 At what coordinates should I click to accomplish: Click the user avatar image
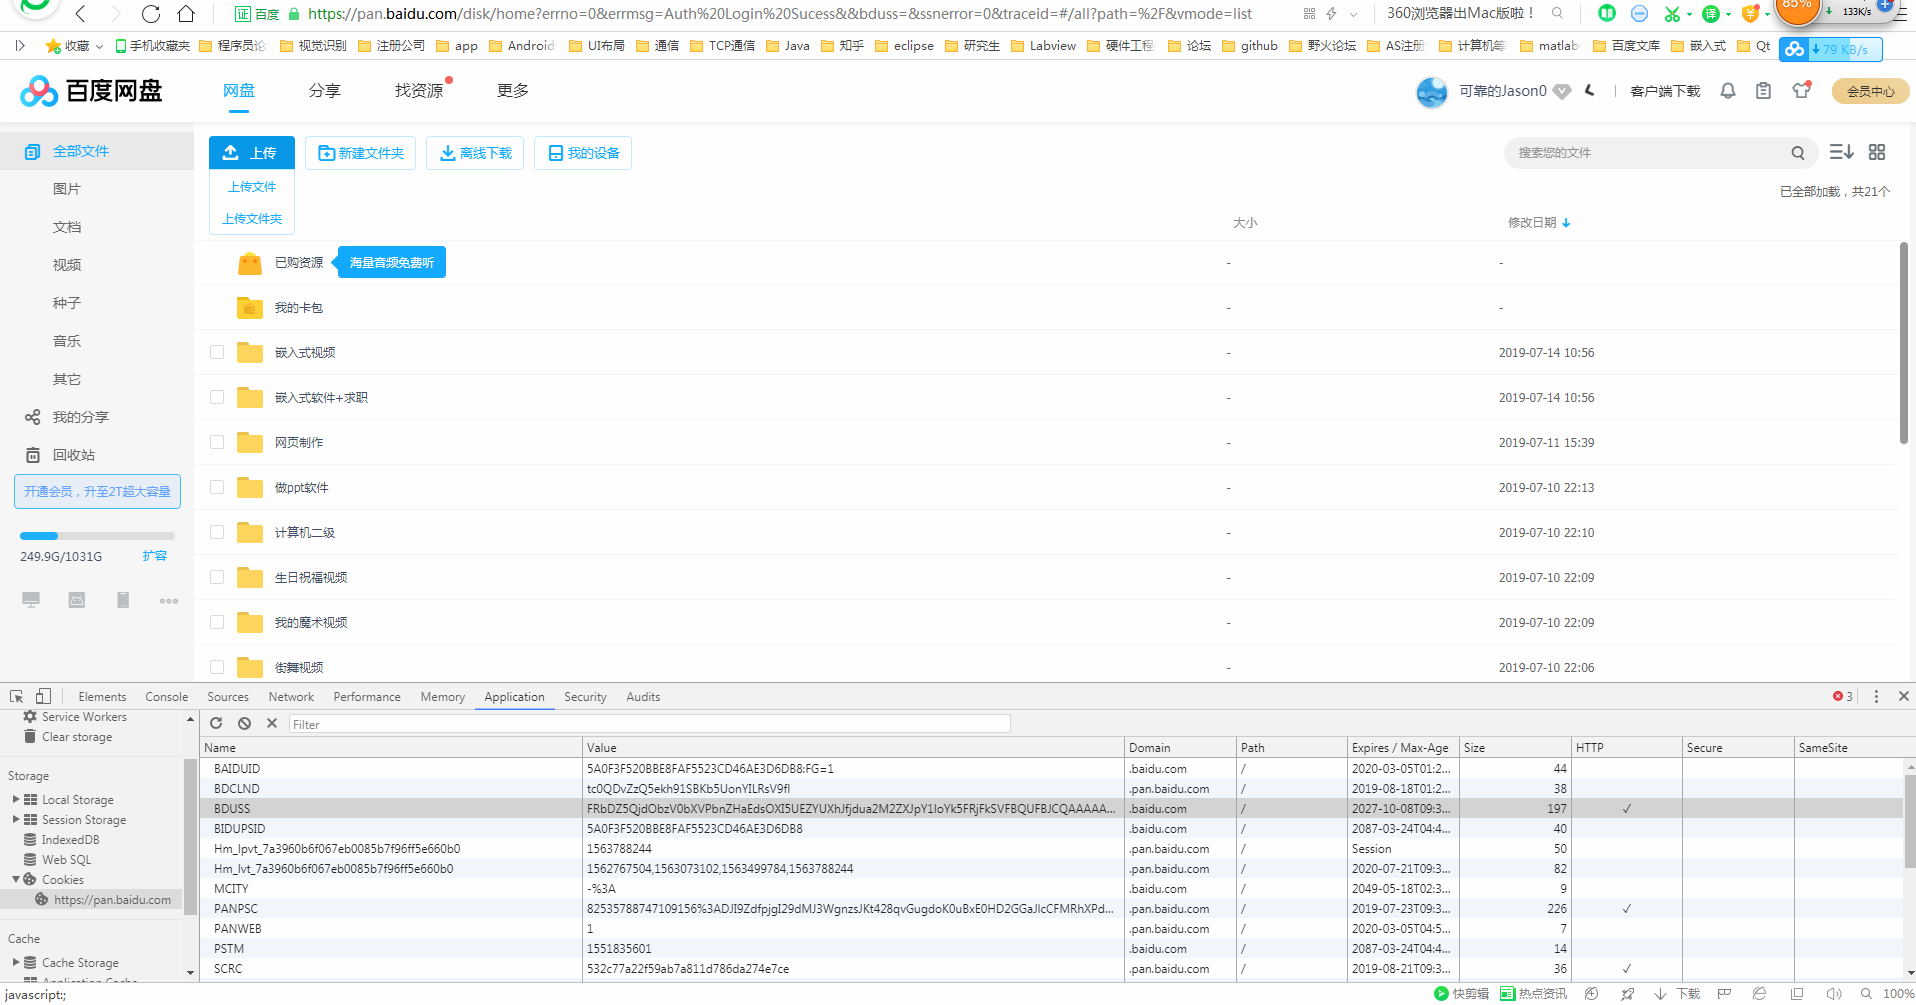pyautogui.click(x=1432, y=92)
